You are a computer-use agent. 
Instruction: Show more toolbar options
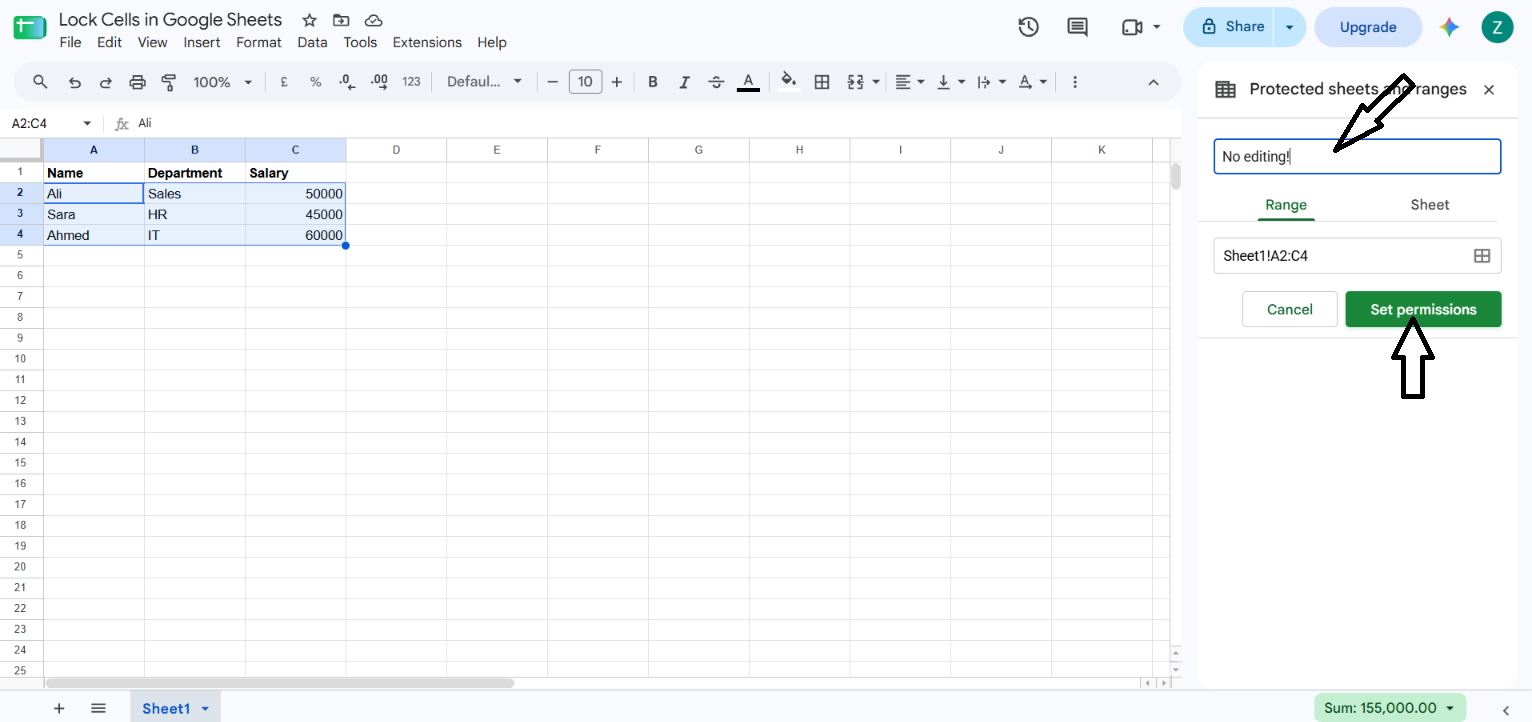pyautogui.click(x=1075, y=82)
